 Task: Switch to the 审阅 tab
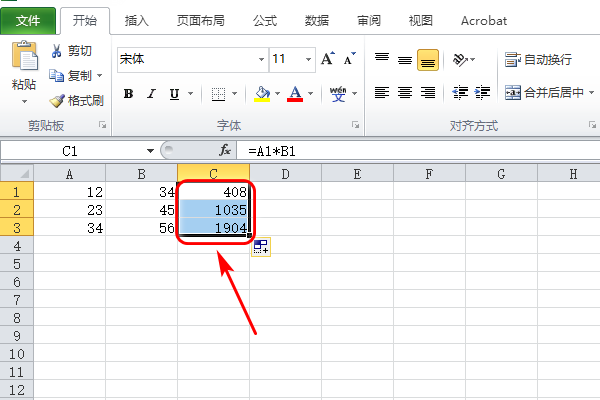coord(369,21)
